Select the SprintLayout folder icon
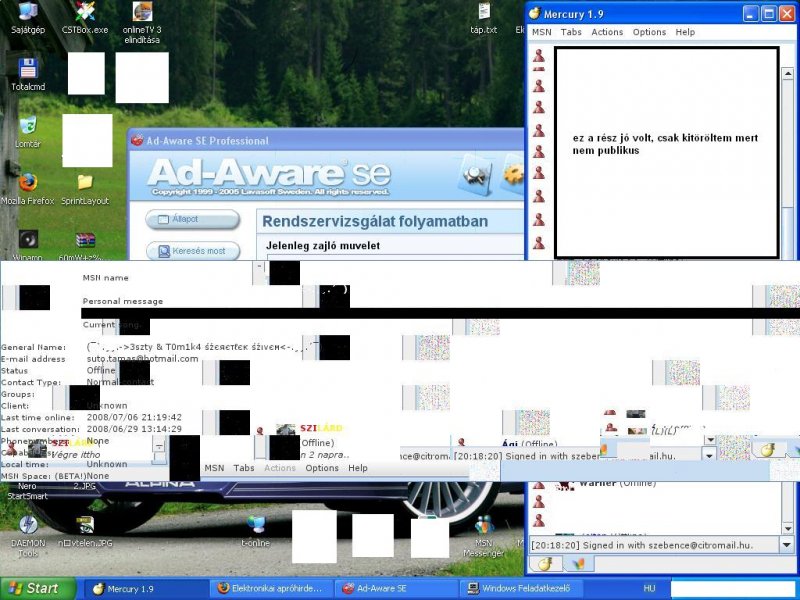 pos(85,189)
